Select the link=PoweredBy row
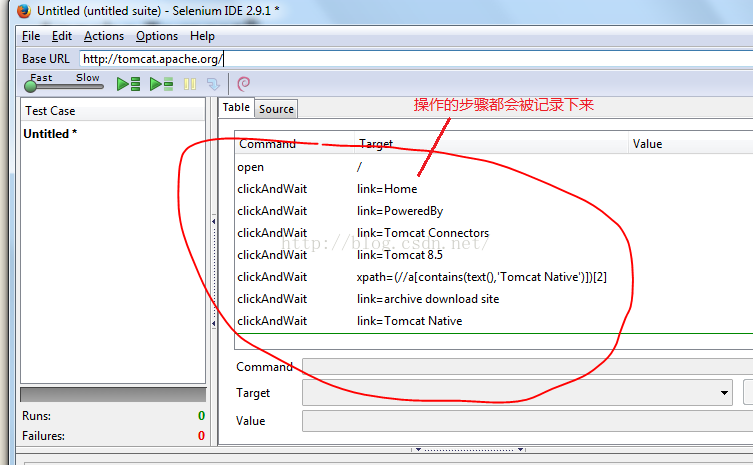 click(494, 211)
